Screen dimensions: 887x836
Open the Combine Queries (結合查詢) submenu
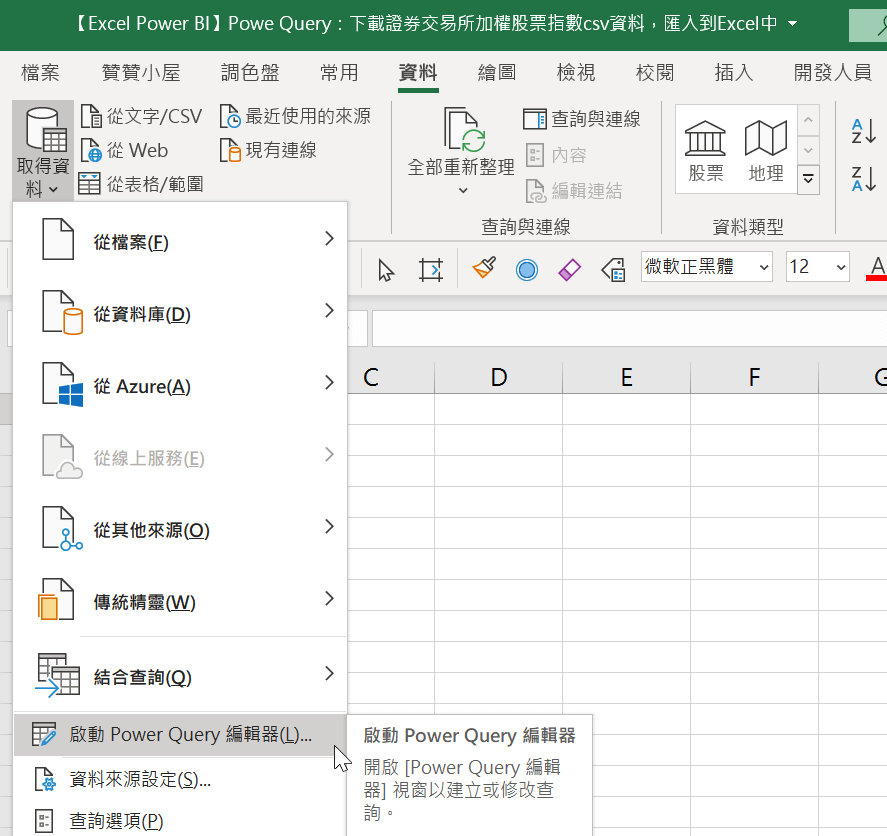point(180,675)
